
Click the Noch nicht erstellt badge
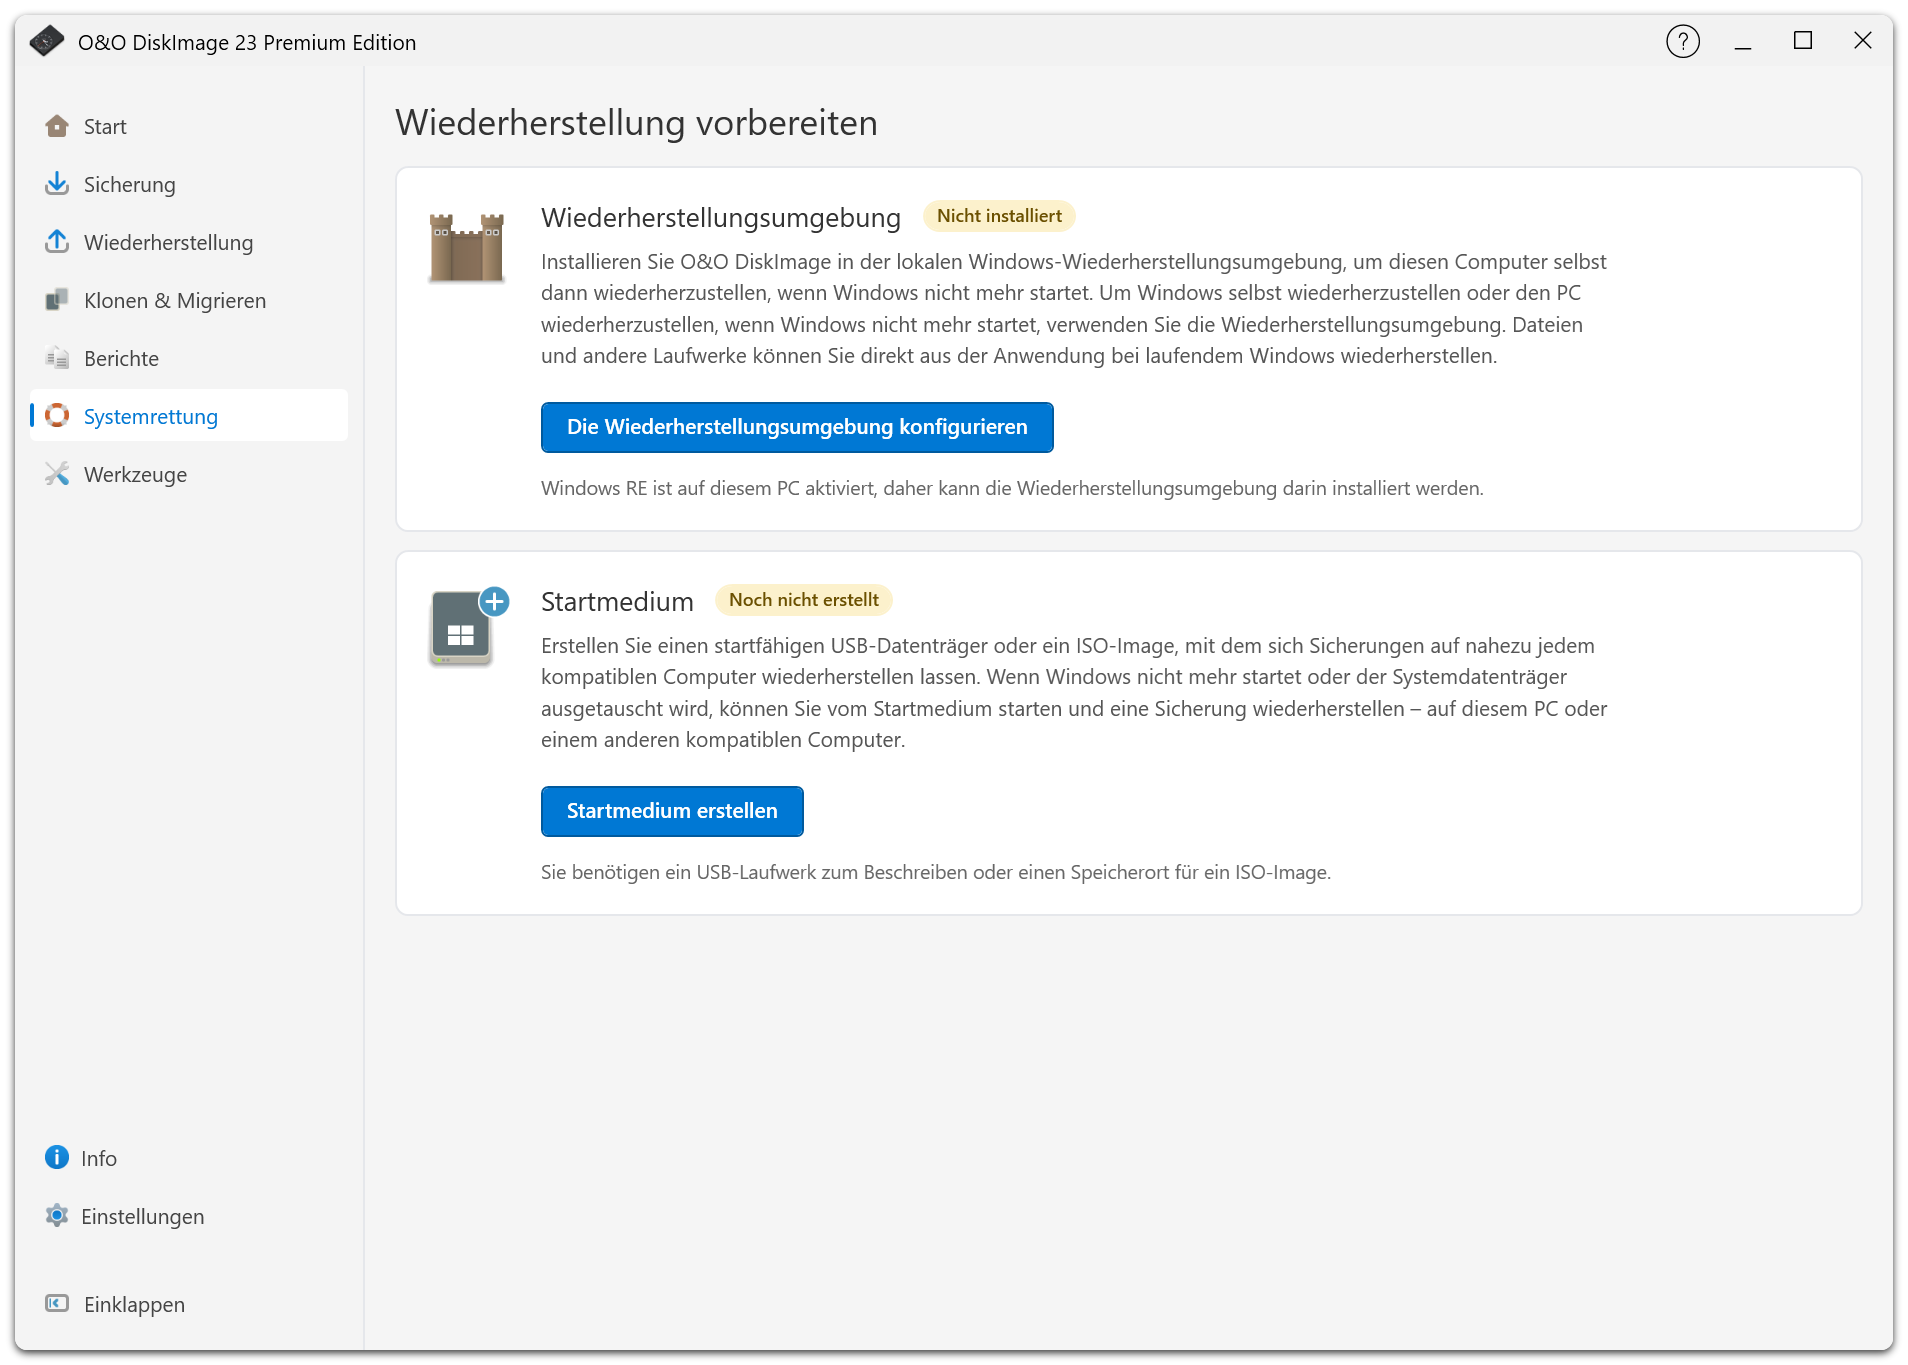(x=804, y=600)
